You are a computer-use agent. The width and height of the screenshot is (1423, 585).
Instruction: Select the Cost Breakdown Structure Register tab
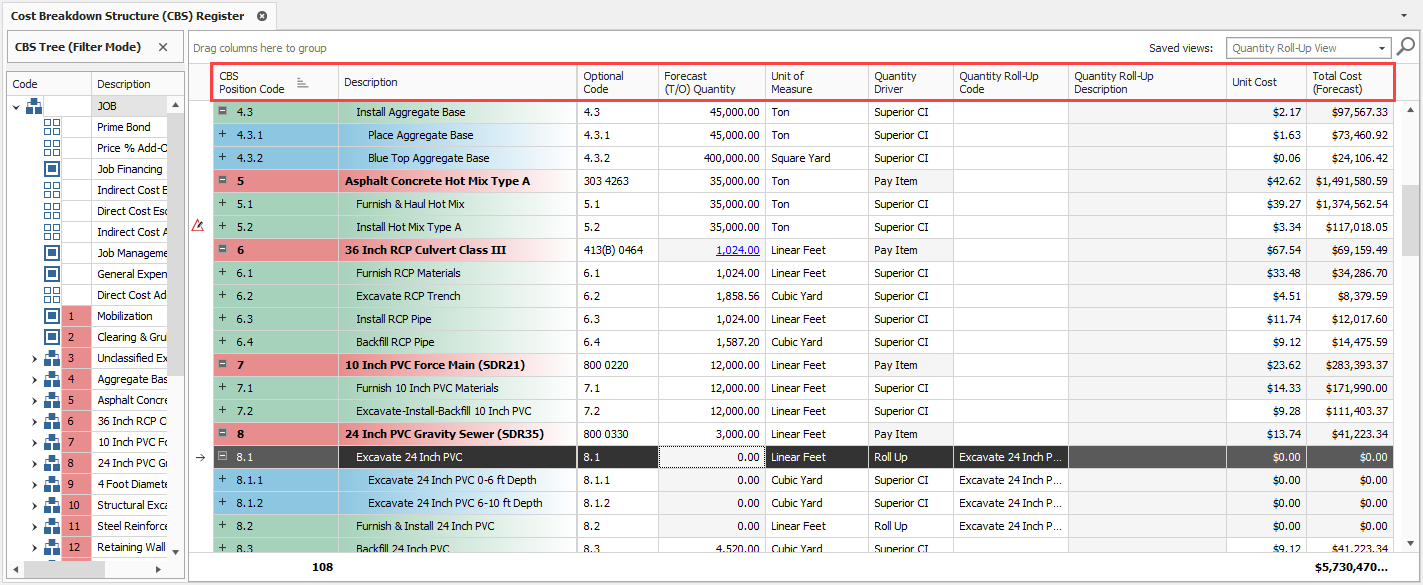click(x=127, y=16)
